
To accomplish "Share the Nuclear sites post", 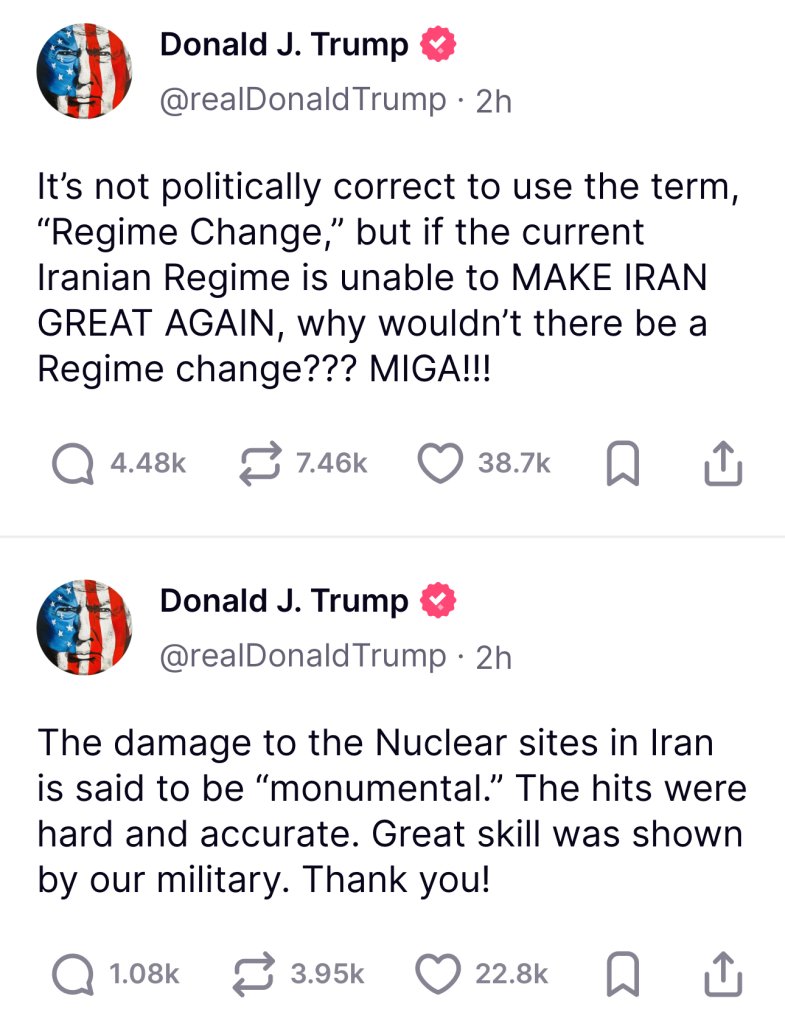I will (x=724, y=974).
